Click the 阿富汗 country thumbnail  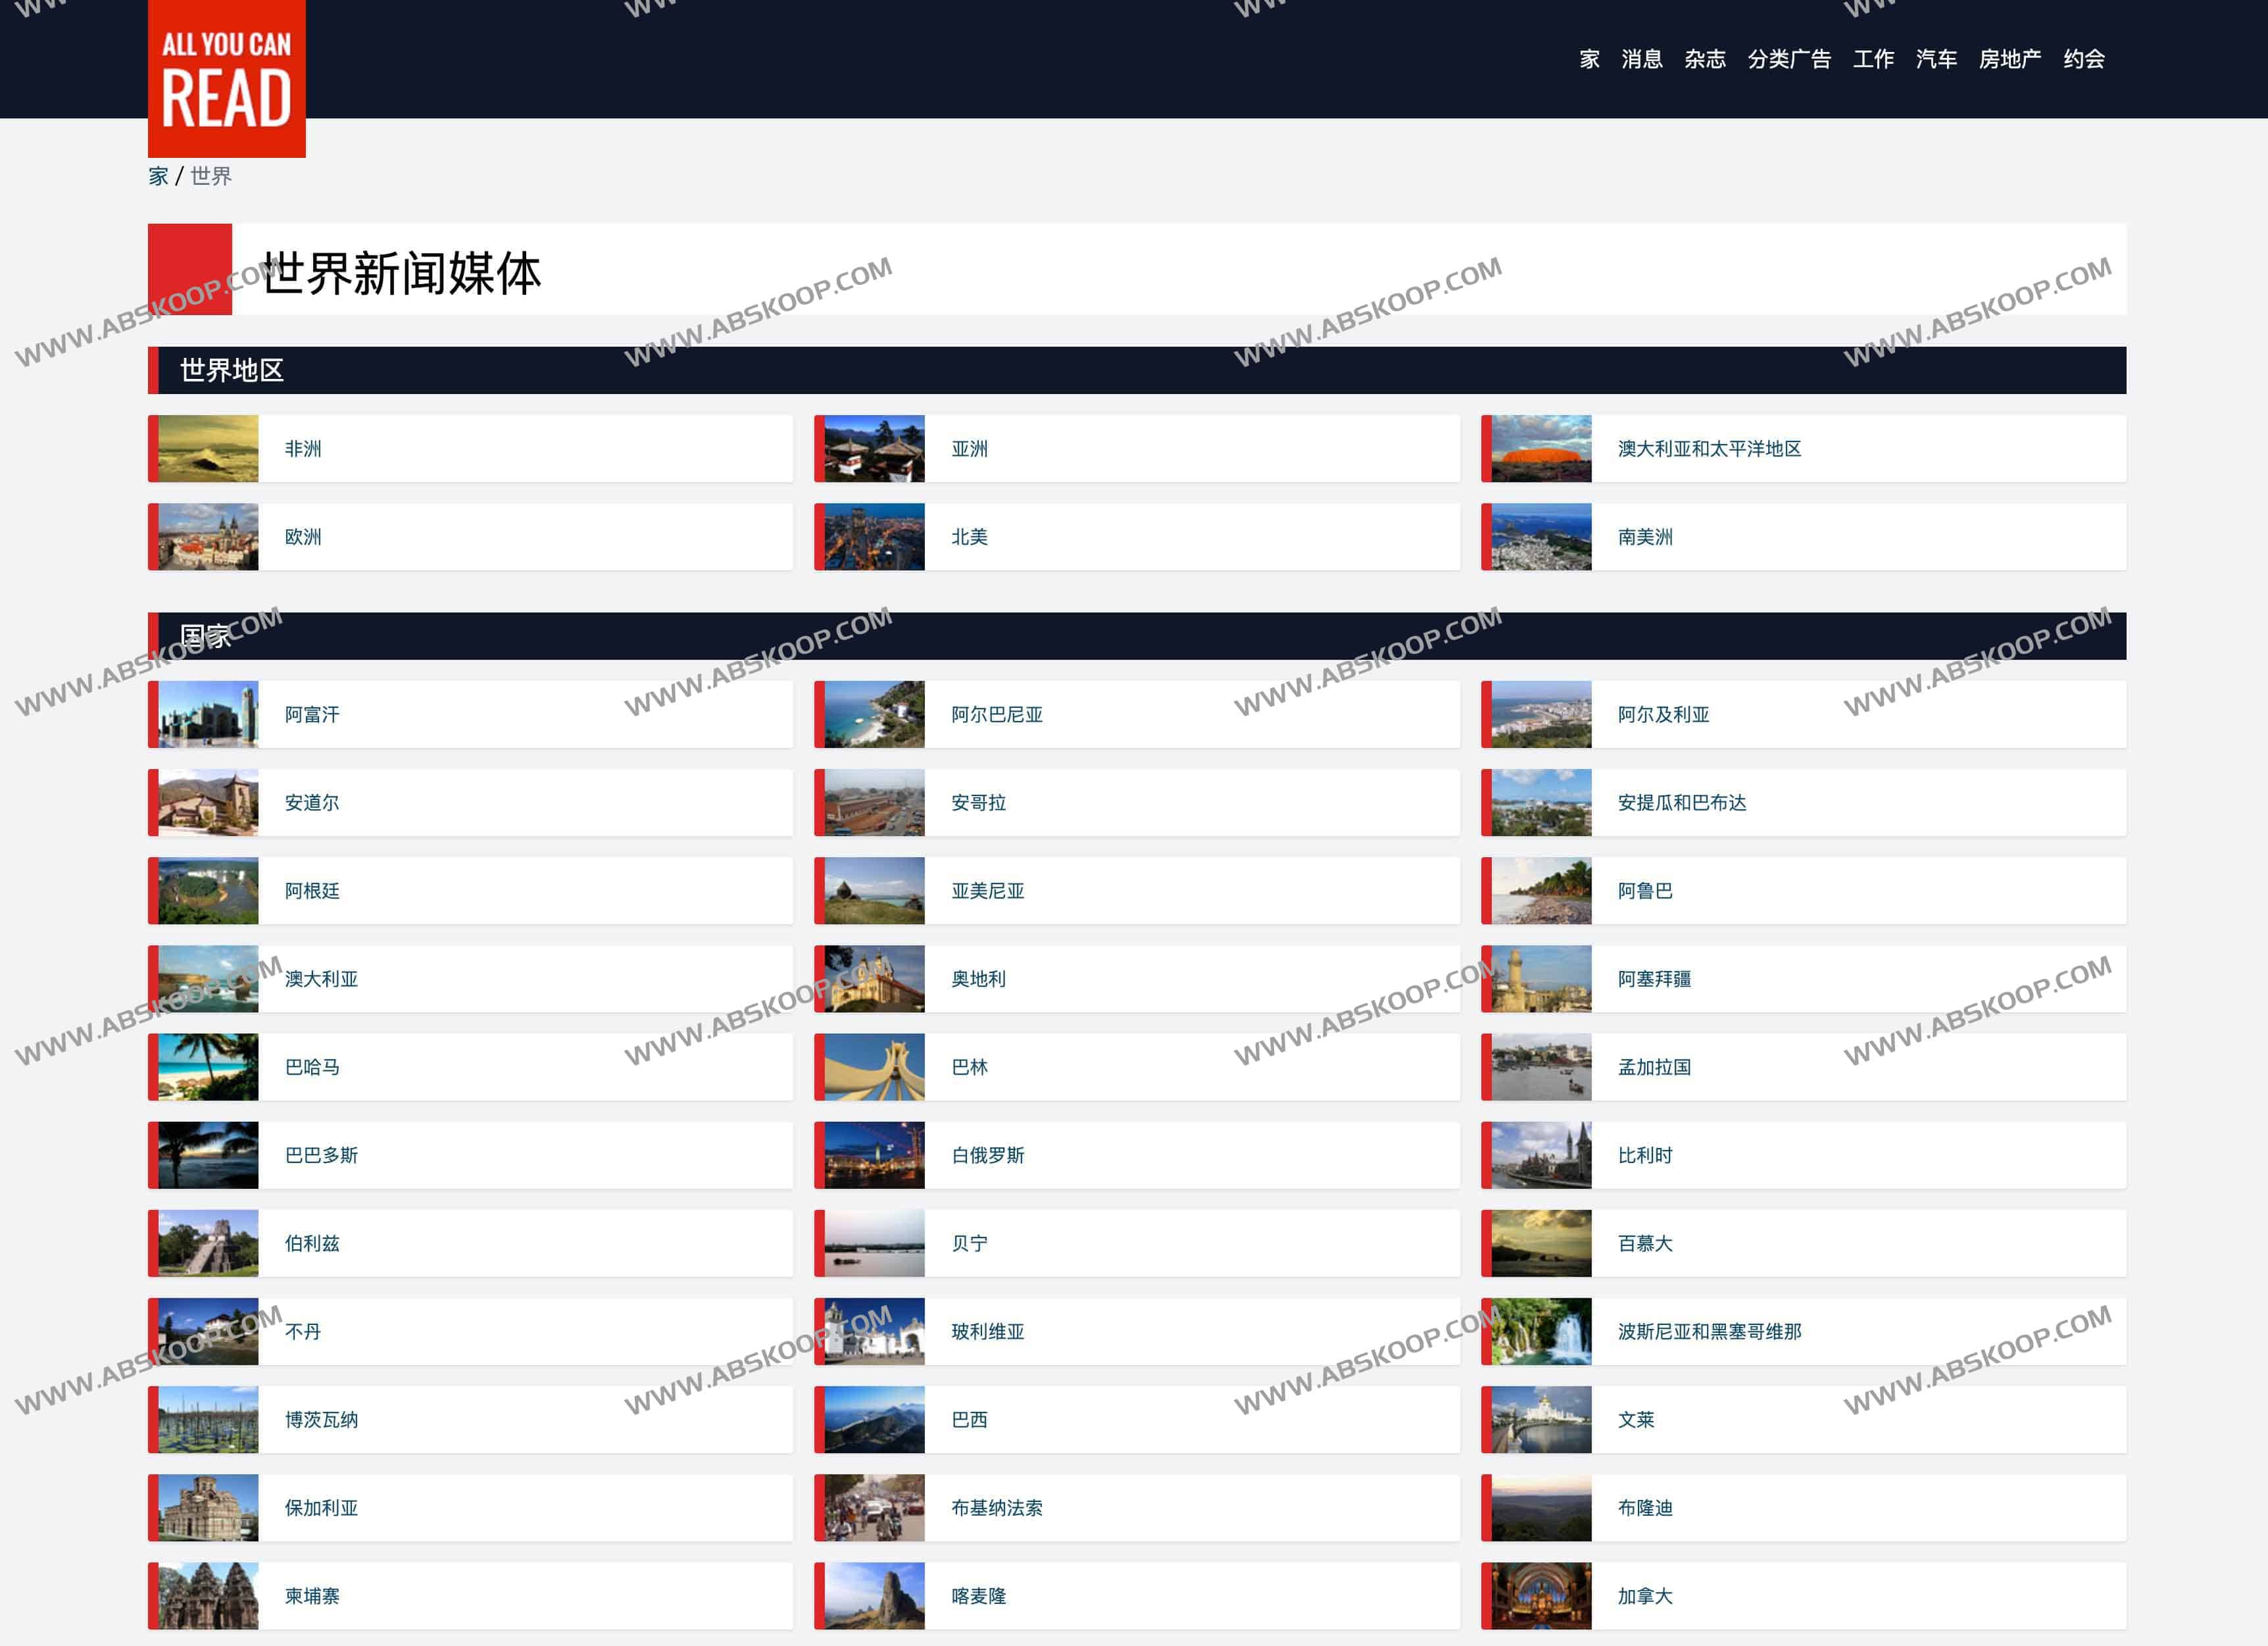tap(208, 714)
